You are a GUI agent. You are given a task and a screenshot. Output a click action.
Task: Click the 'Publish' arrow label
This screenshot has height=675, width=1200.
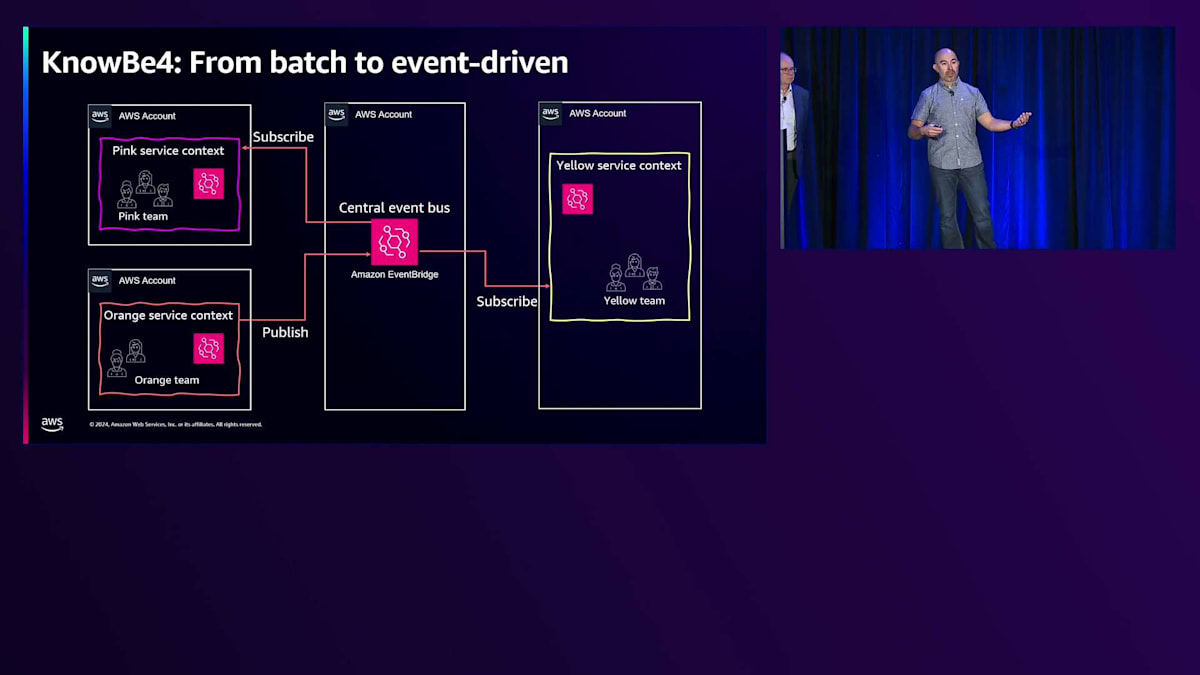click(285, 332)
